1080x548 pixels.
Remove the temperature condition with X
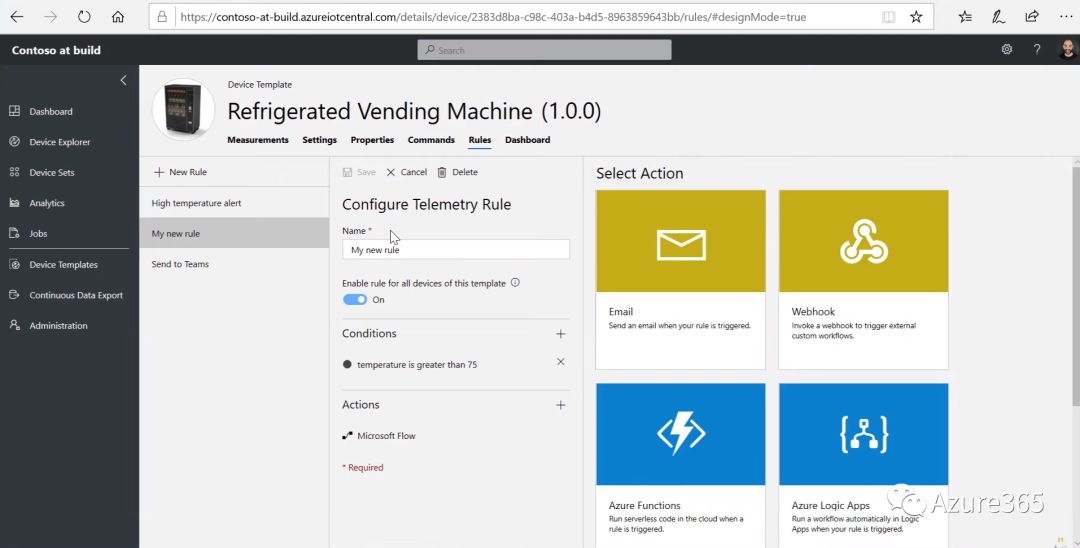click(560, 362)
